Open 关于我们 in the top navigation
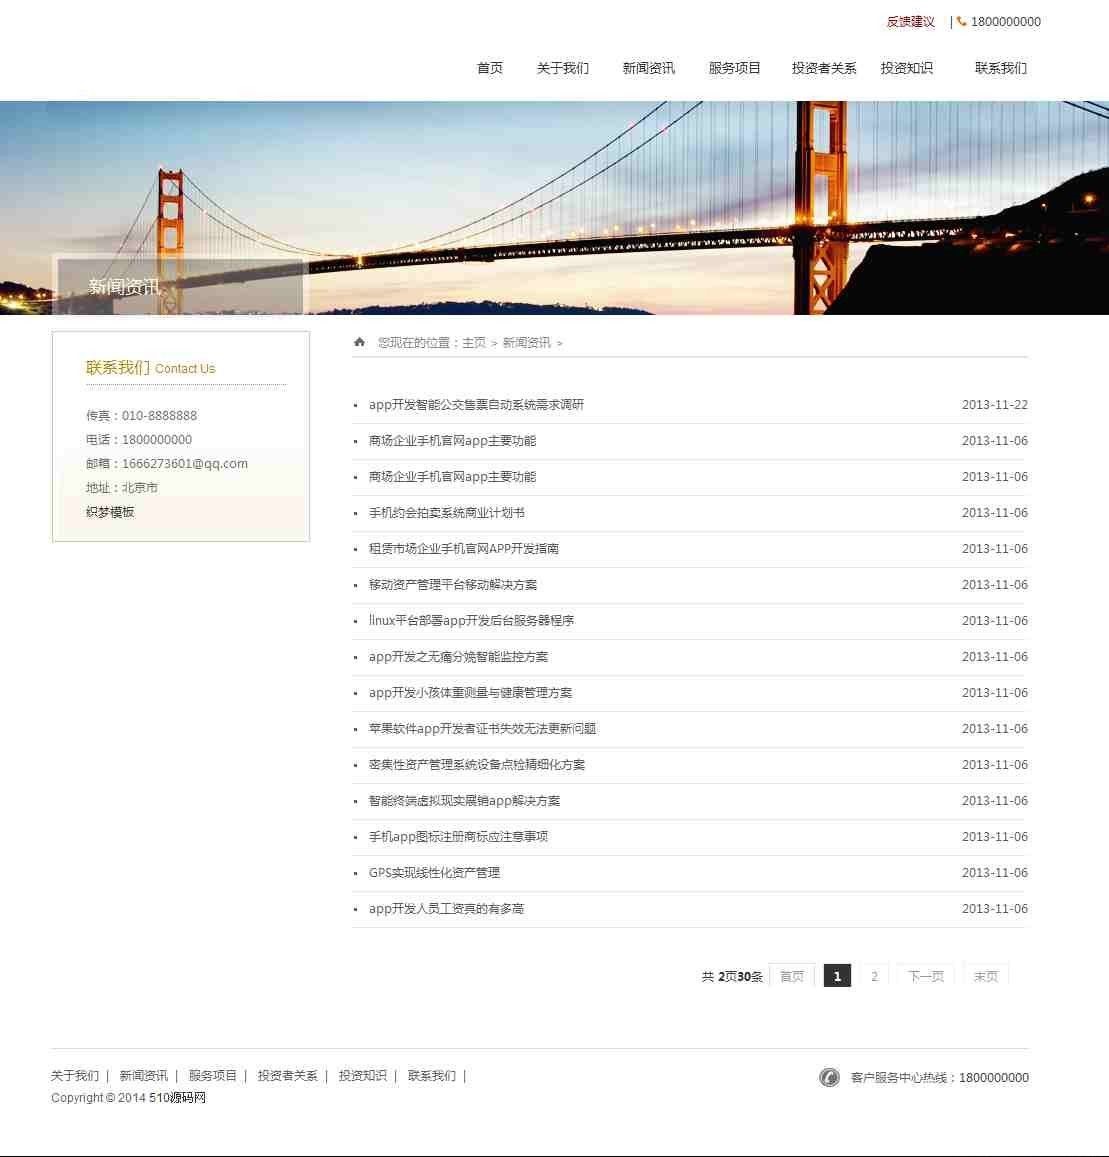This screenshot has width=1109, height=1157. [563, 68]
